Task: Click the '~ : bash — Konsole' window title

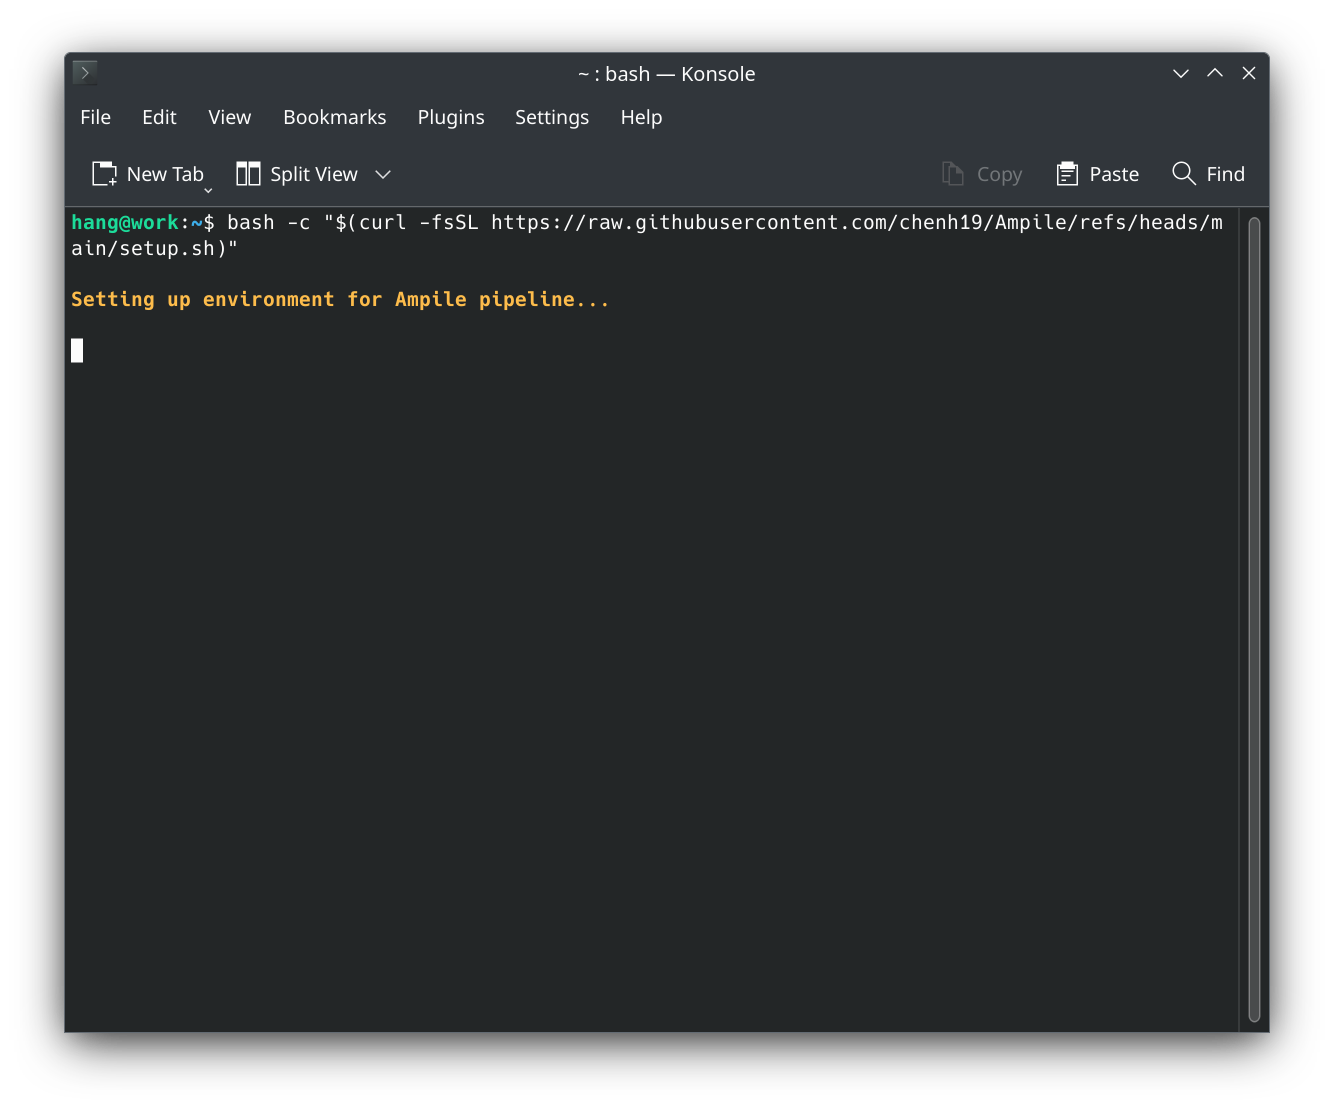Action: pos(666,74)
